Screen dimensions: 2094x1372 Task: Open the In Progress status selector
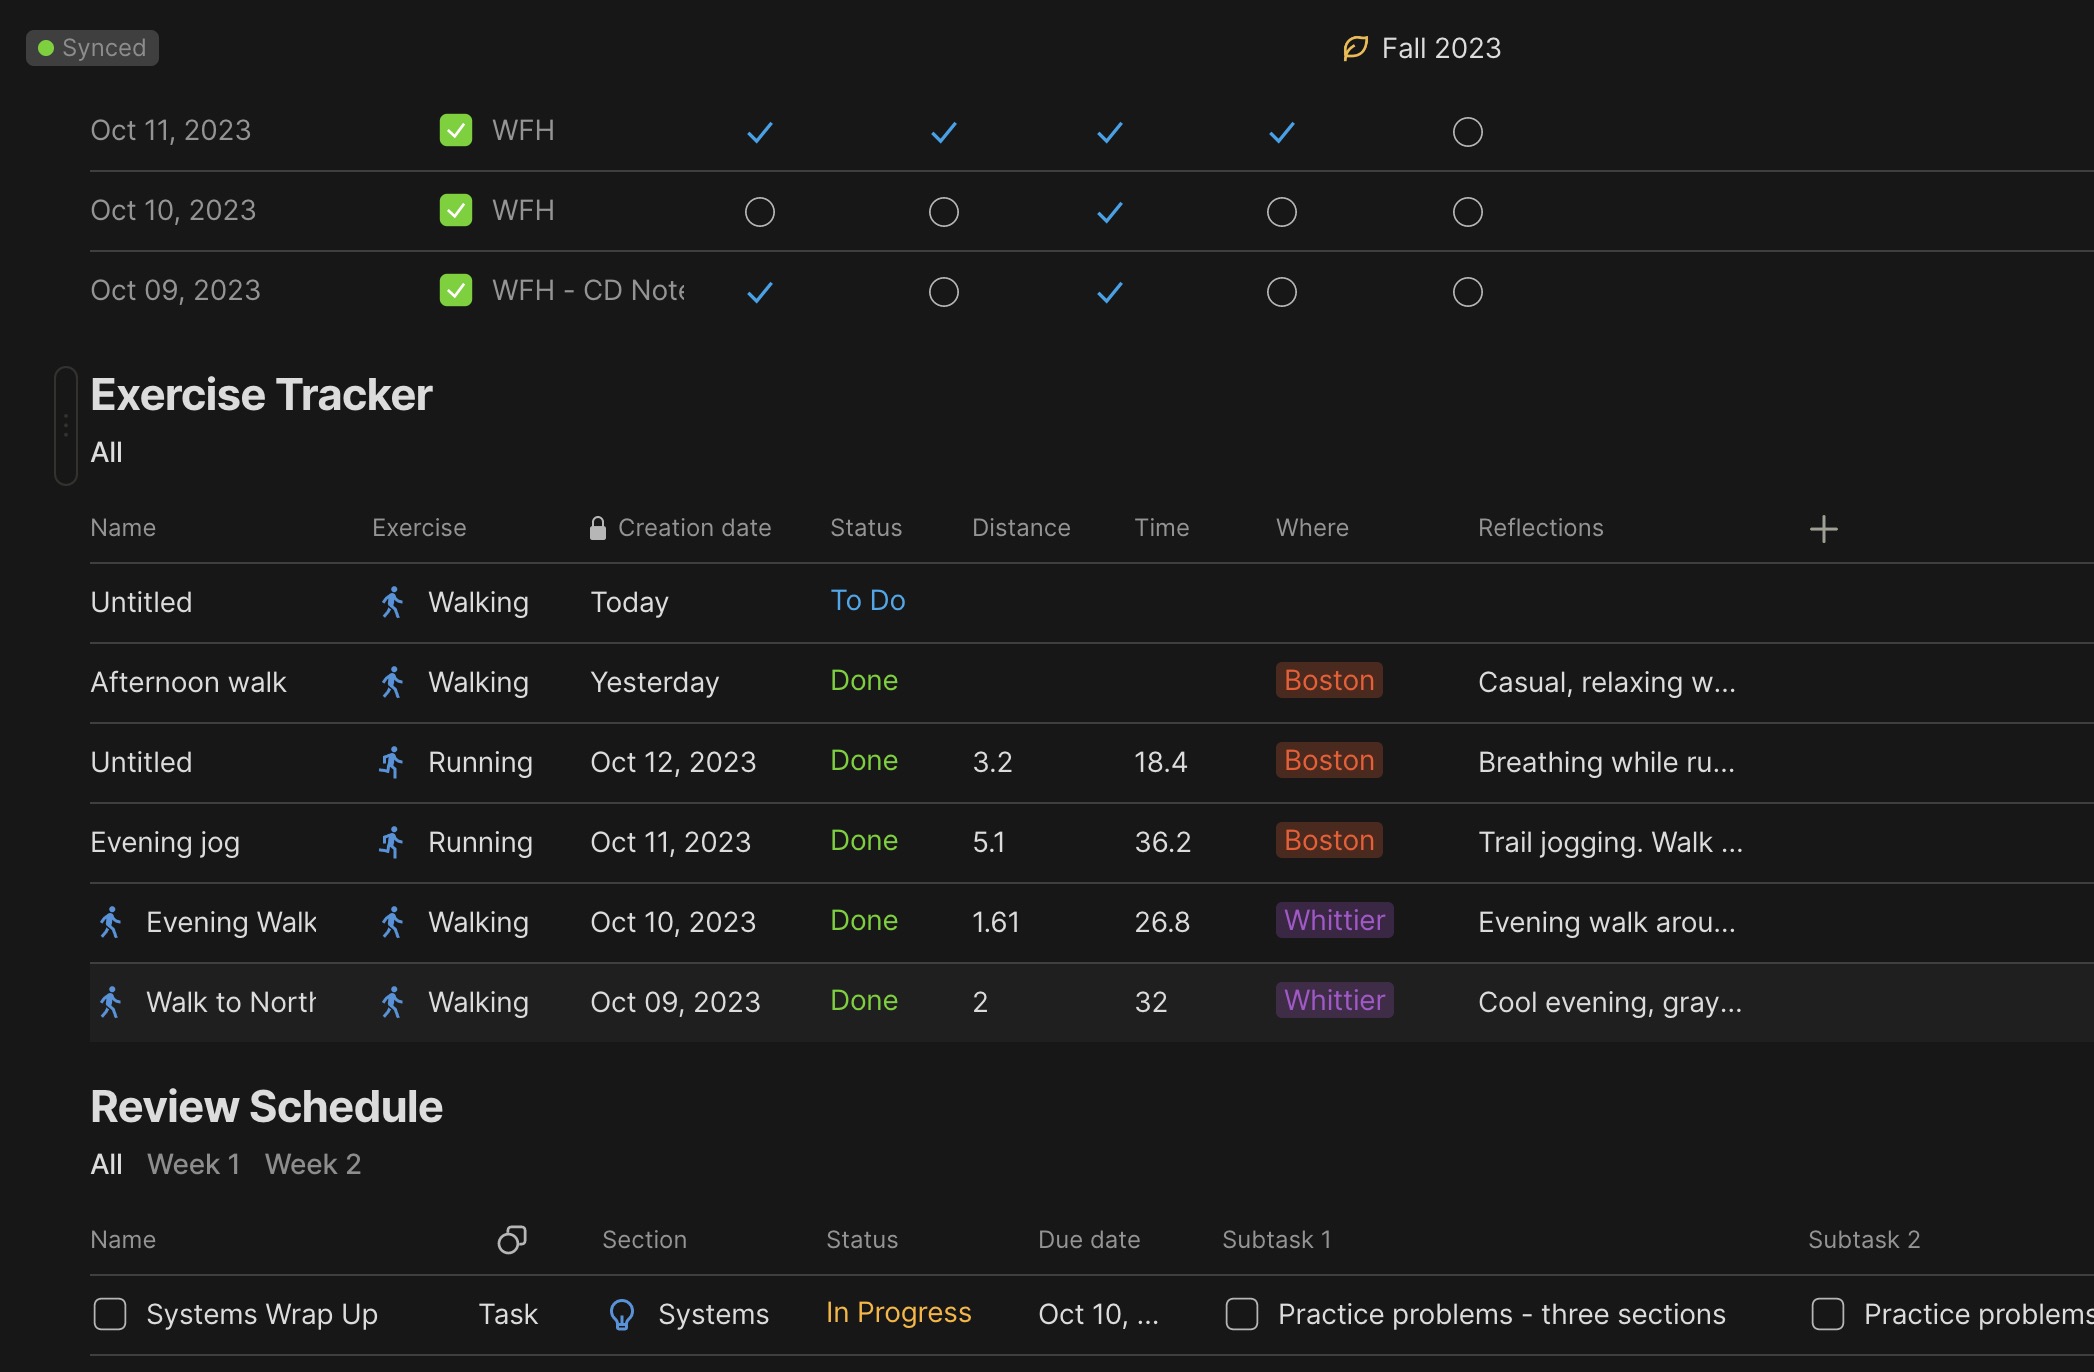click(899, 1312)
